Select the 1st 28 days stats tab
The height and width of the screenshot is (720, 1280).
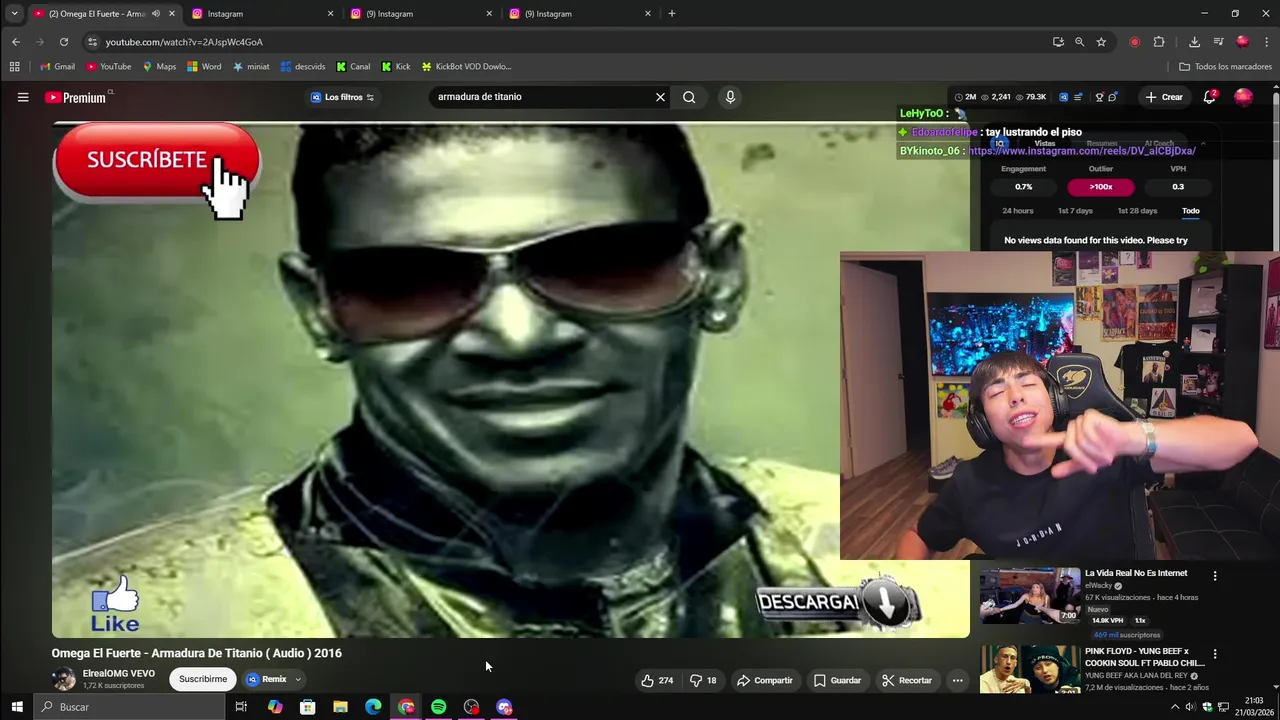tap(1137, 211)
